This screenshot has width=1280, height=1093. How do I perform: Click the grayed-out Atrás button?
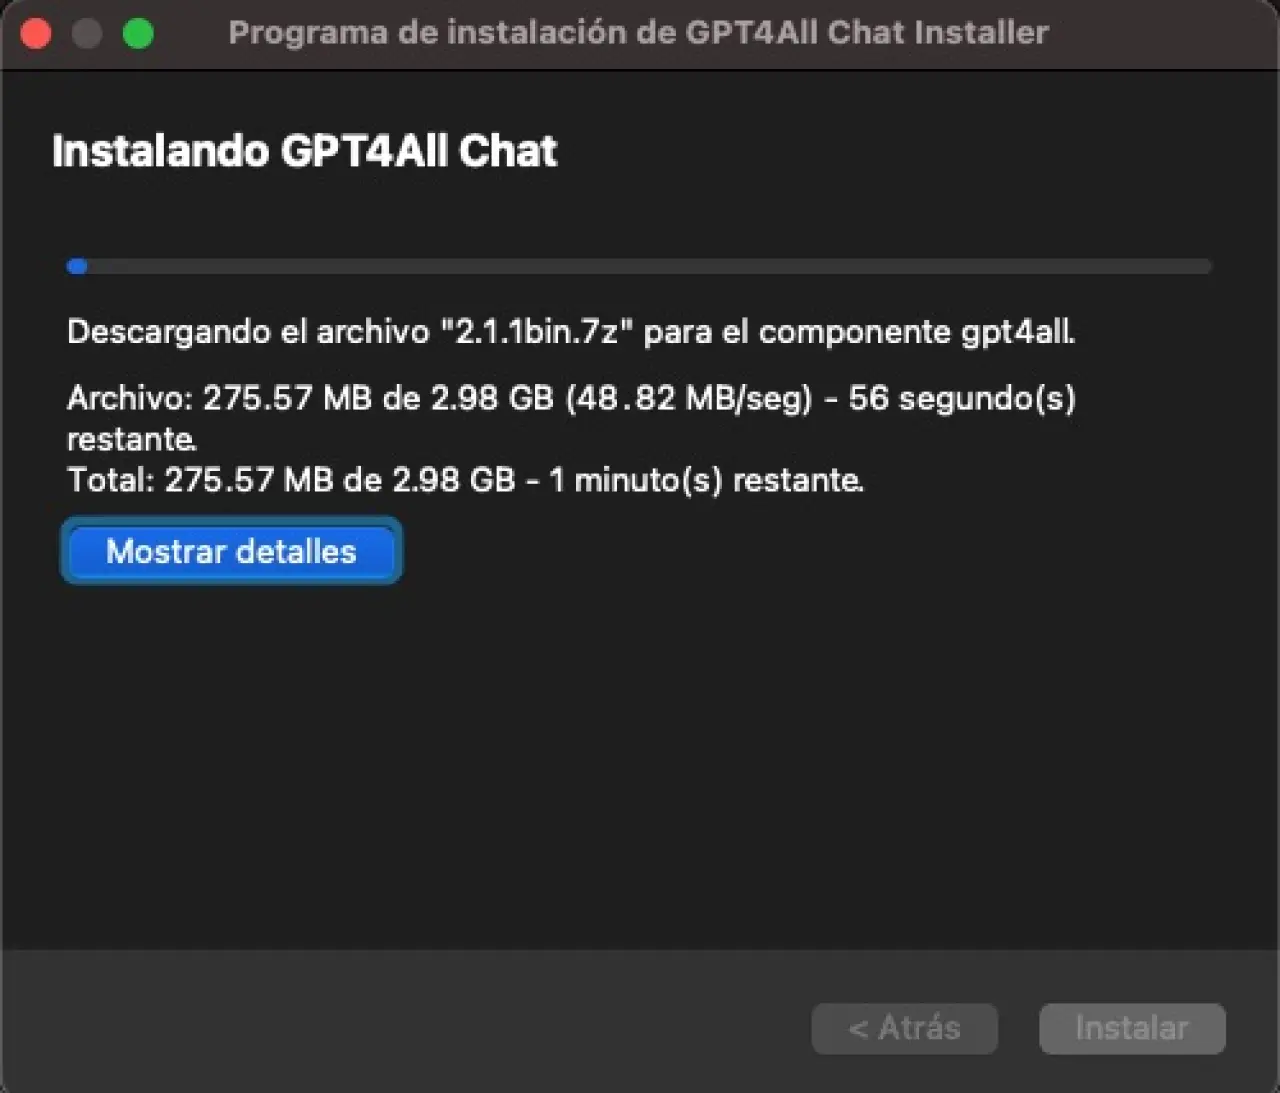coord(904,1028)
